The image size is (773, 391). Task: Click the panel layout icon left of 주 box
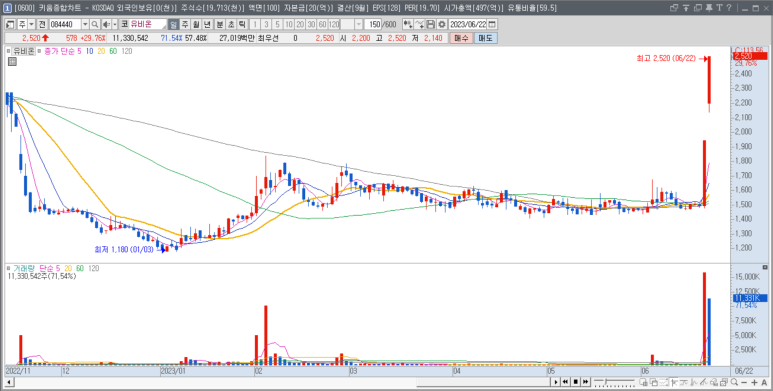10,24
